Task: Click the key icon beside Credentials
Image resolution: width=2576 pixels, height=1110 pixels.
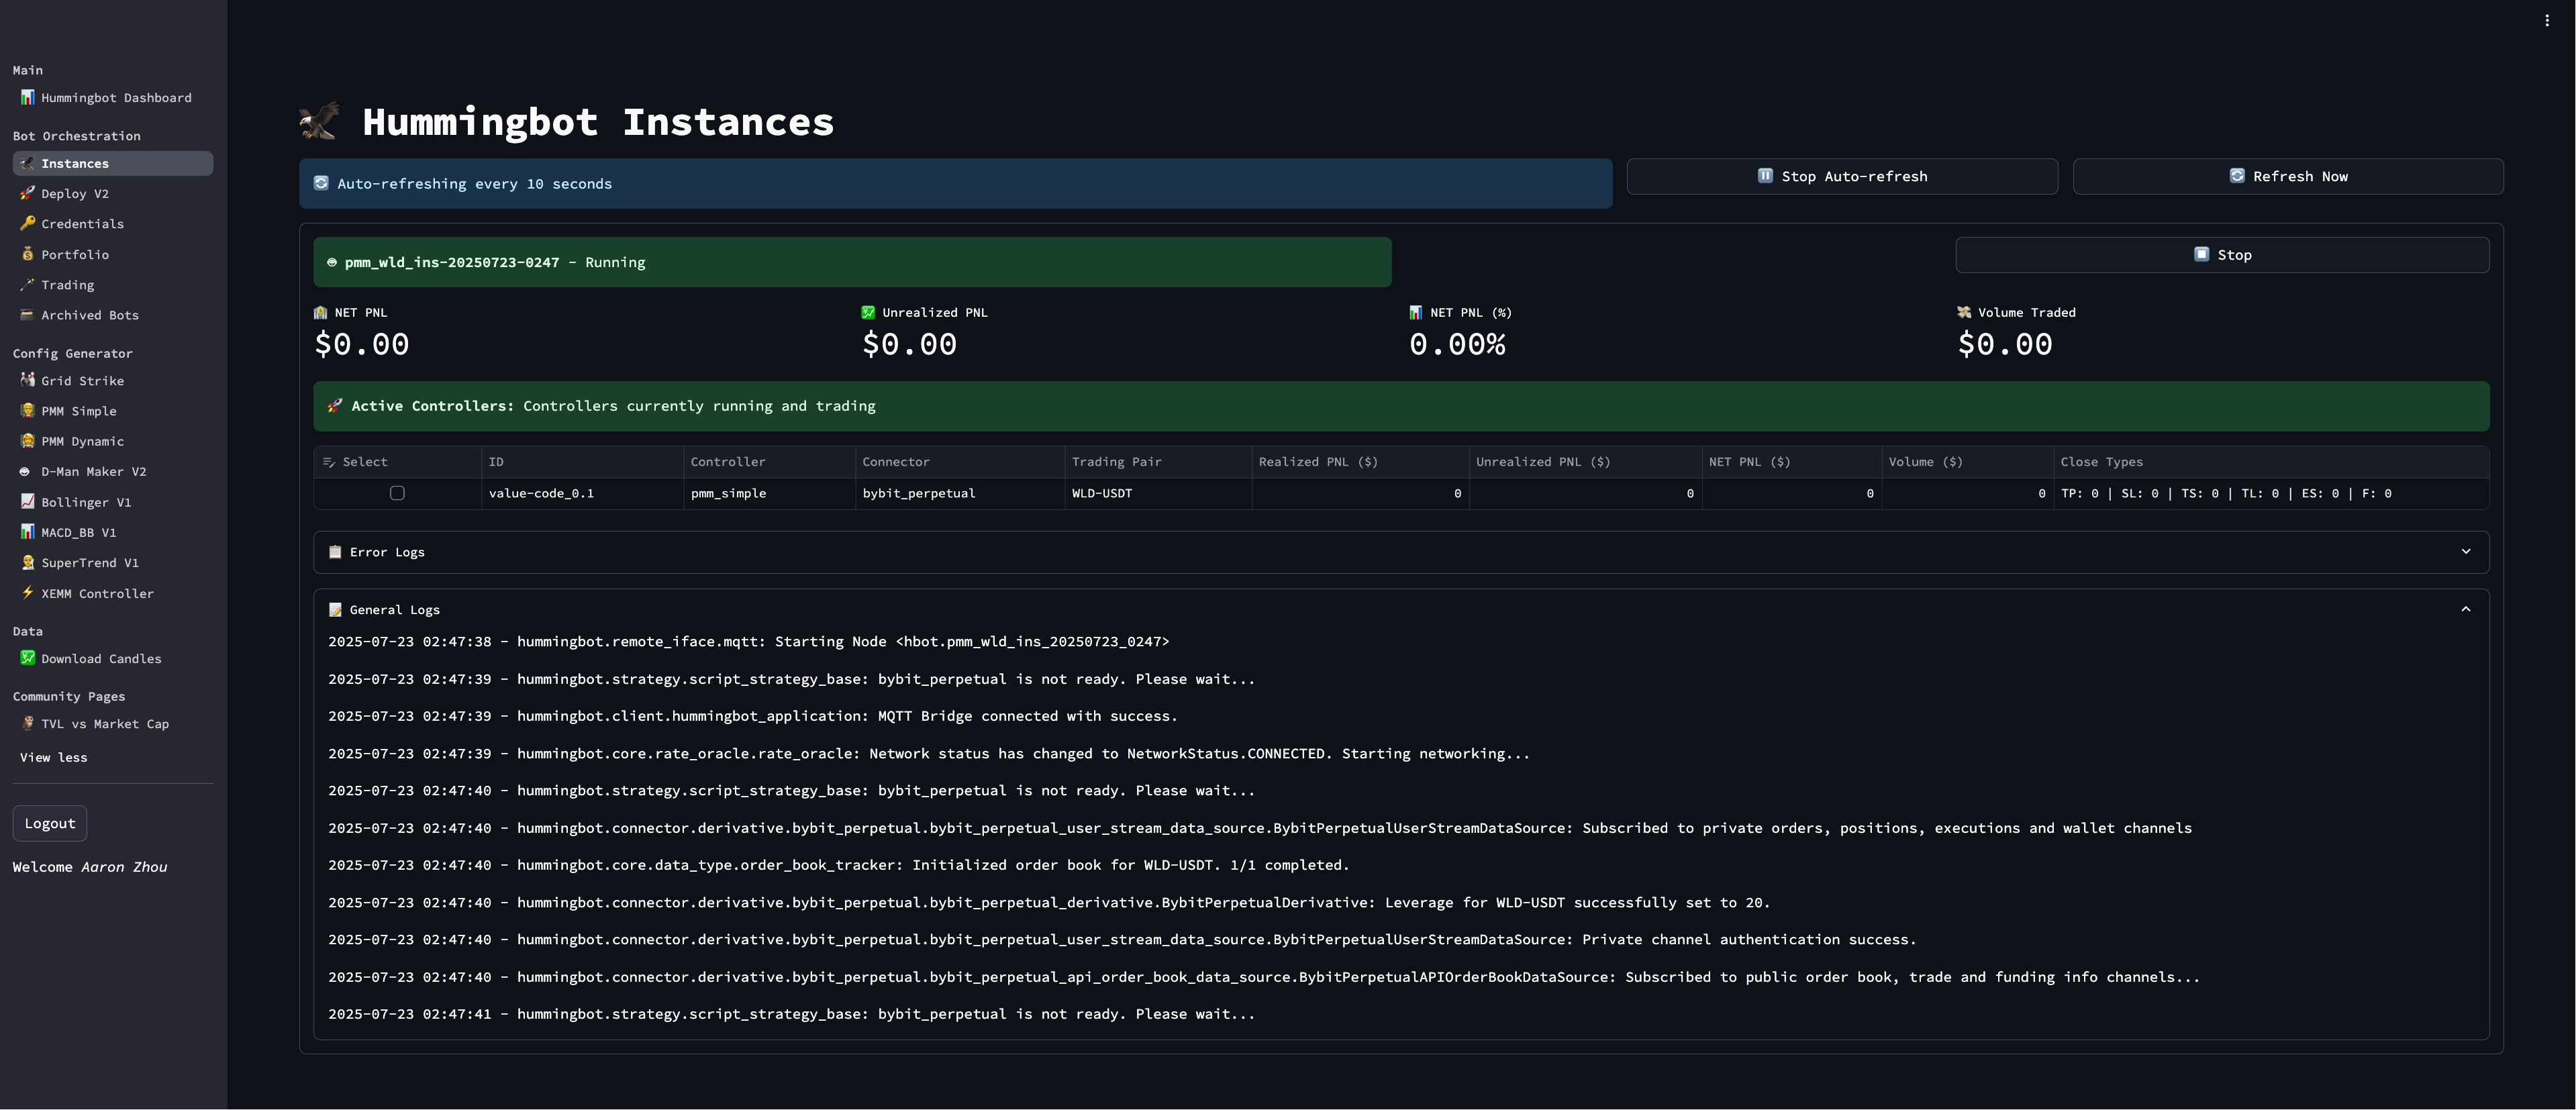Action: click(x=28, y=223)
